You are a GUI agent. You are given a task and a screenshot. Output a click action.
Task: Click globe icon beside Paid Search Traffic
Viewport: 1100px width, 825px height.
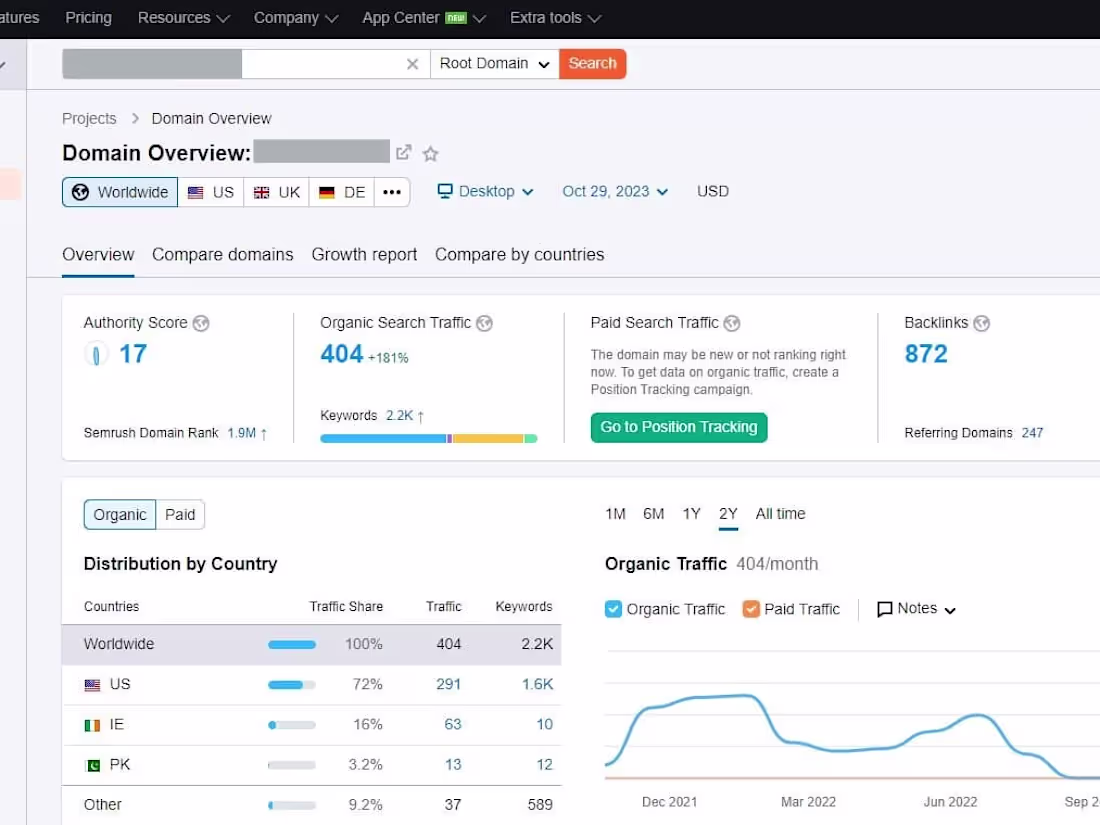click(x=732, y=323)
